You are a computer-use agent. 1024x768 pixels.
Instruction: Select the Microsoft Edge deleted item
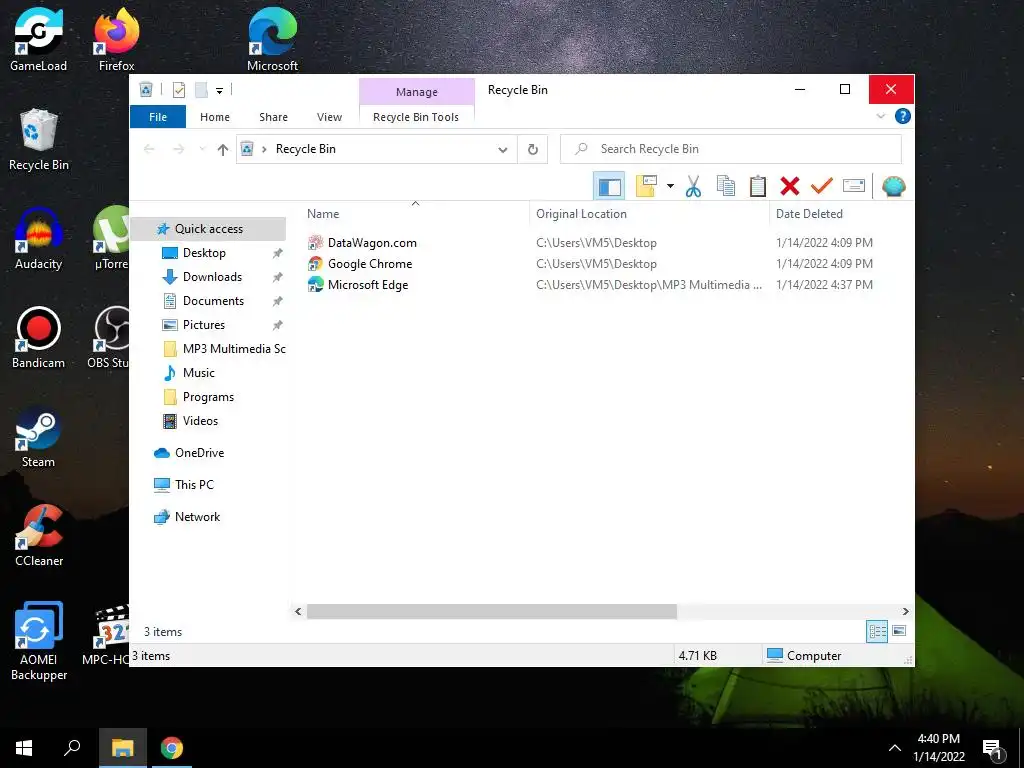(368, 285)
